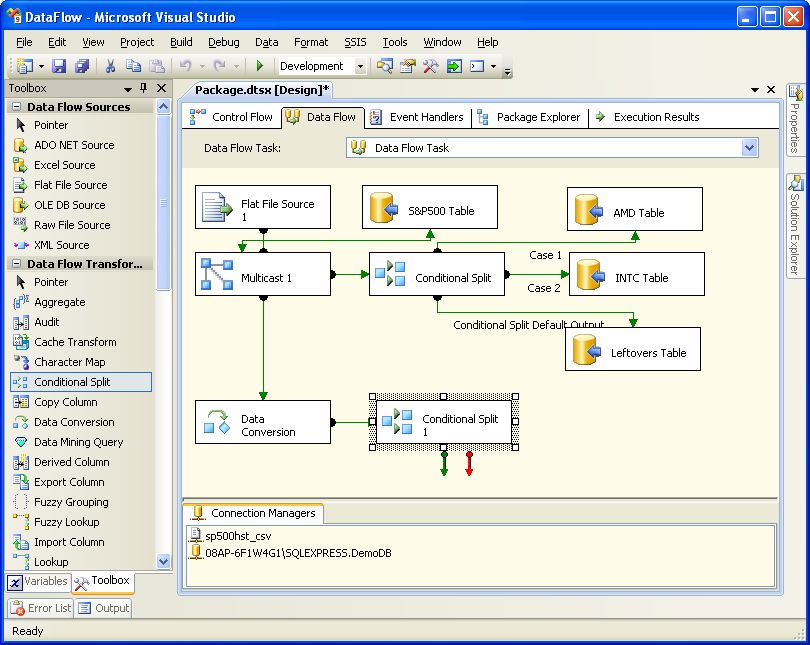810x645 pixels.
Task: Open the Toolbox window position dropdown arrow
Action: point(128,89)
